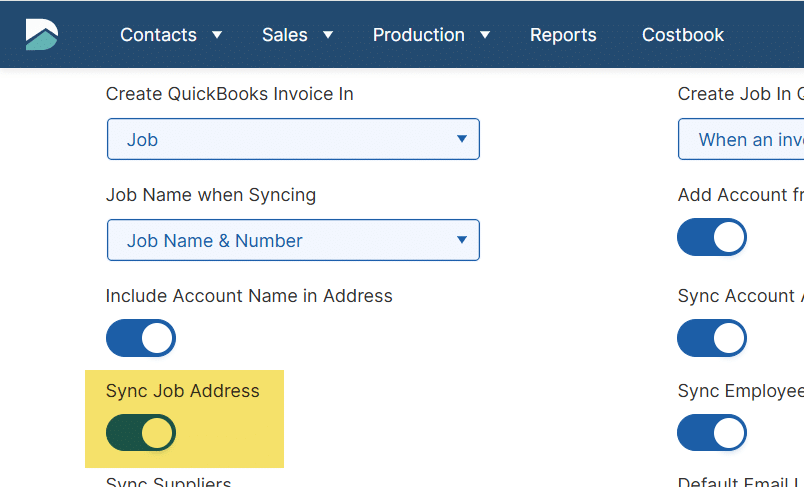Open the dropdown showing 'When an inv'
Screen dimensions: 804x487
tap(741, 140)
